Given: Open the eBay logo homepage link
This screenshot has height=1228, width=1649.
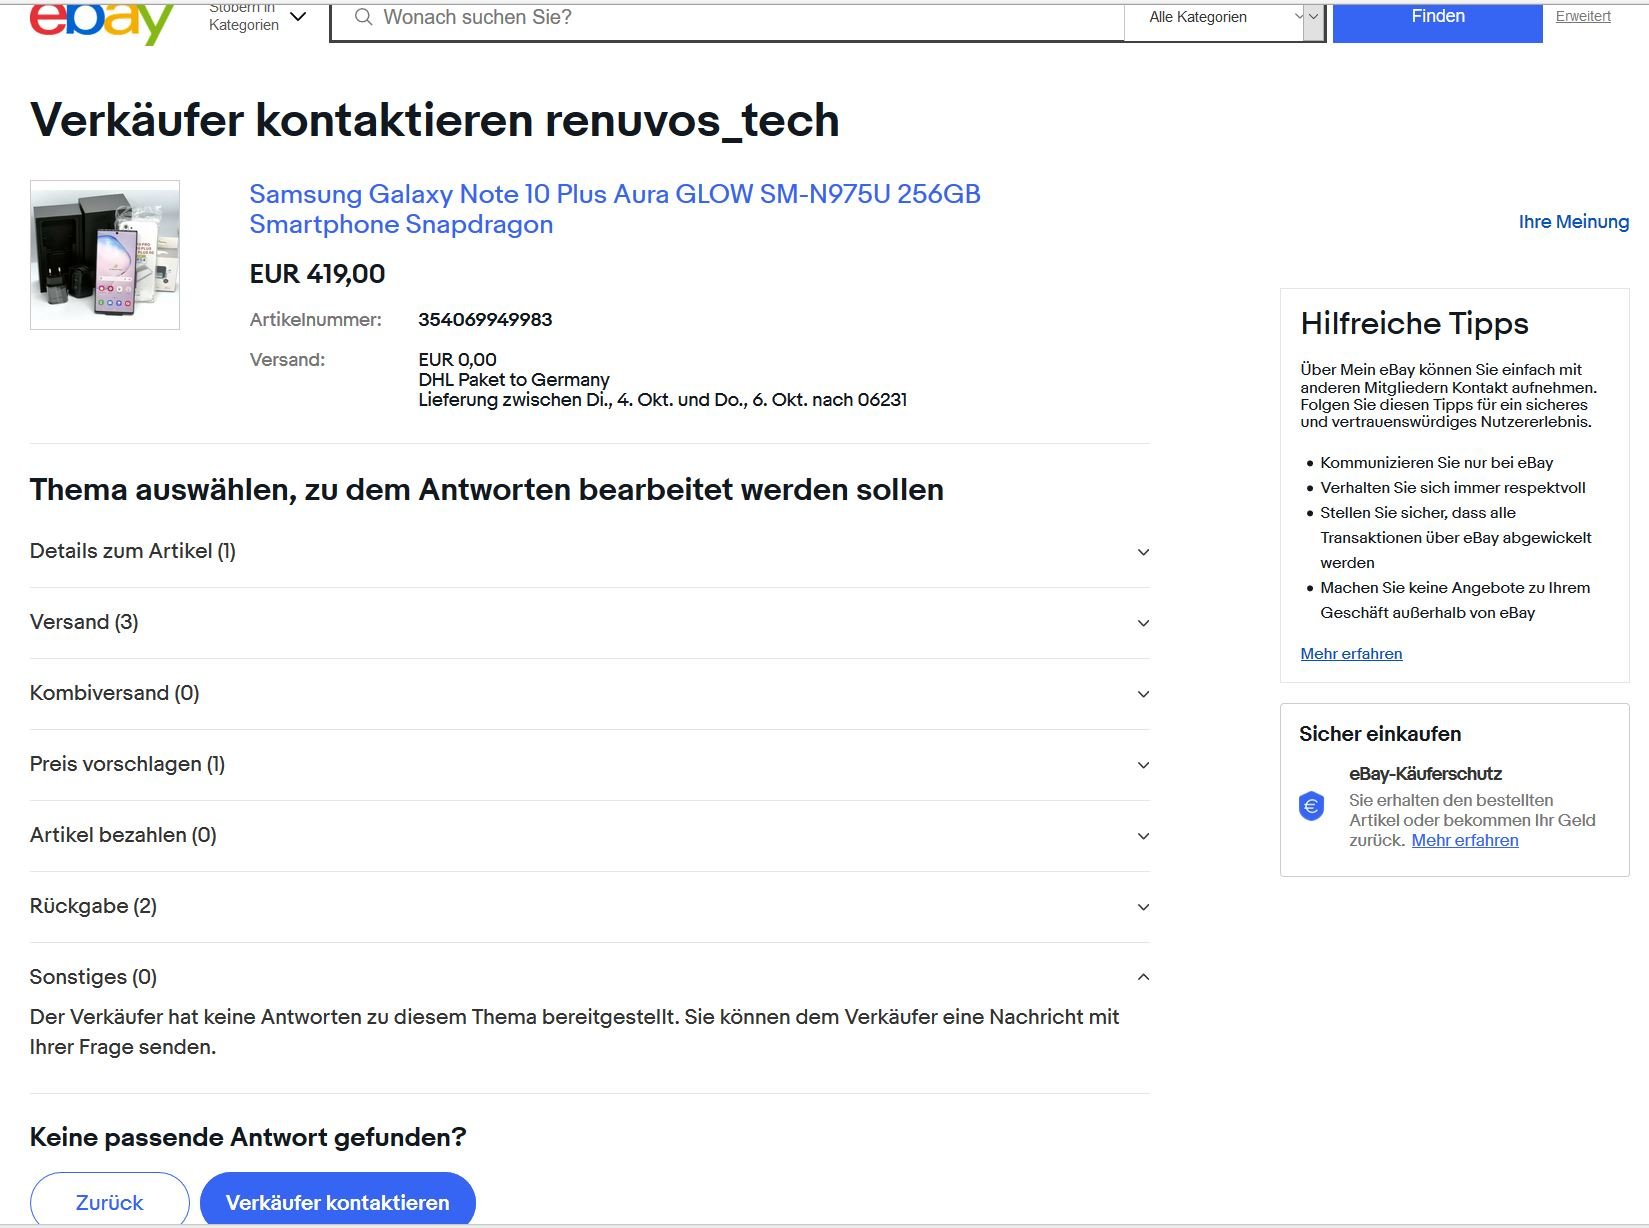Looking at the screenshot, I should point(101,22).
